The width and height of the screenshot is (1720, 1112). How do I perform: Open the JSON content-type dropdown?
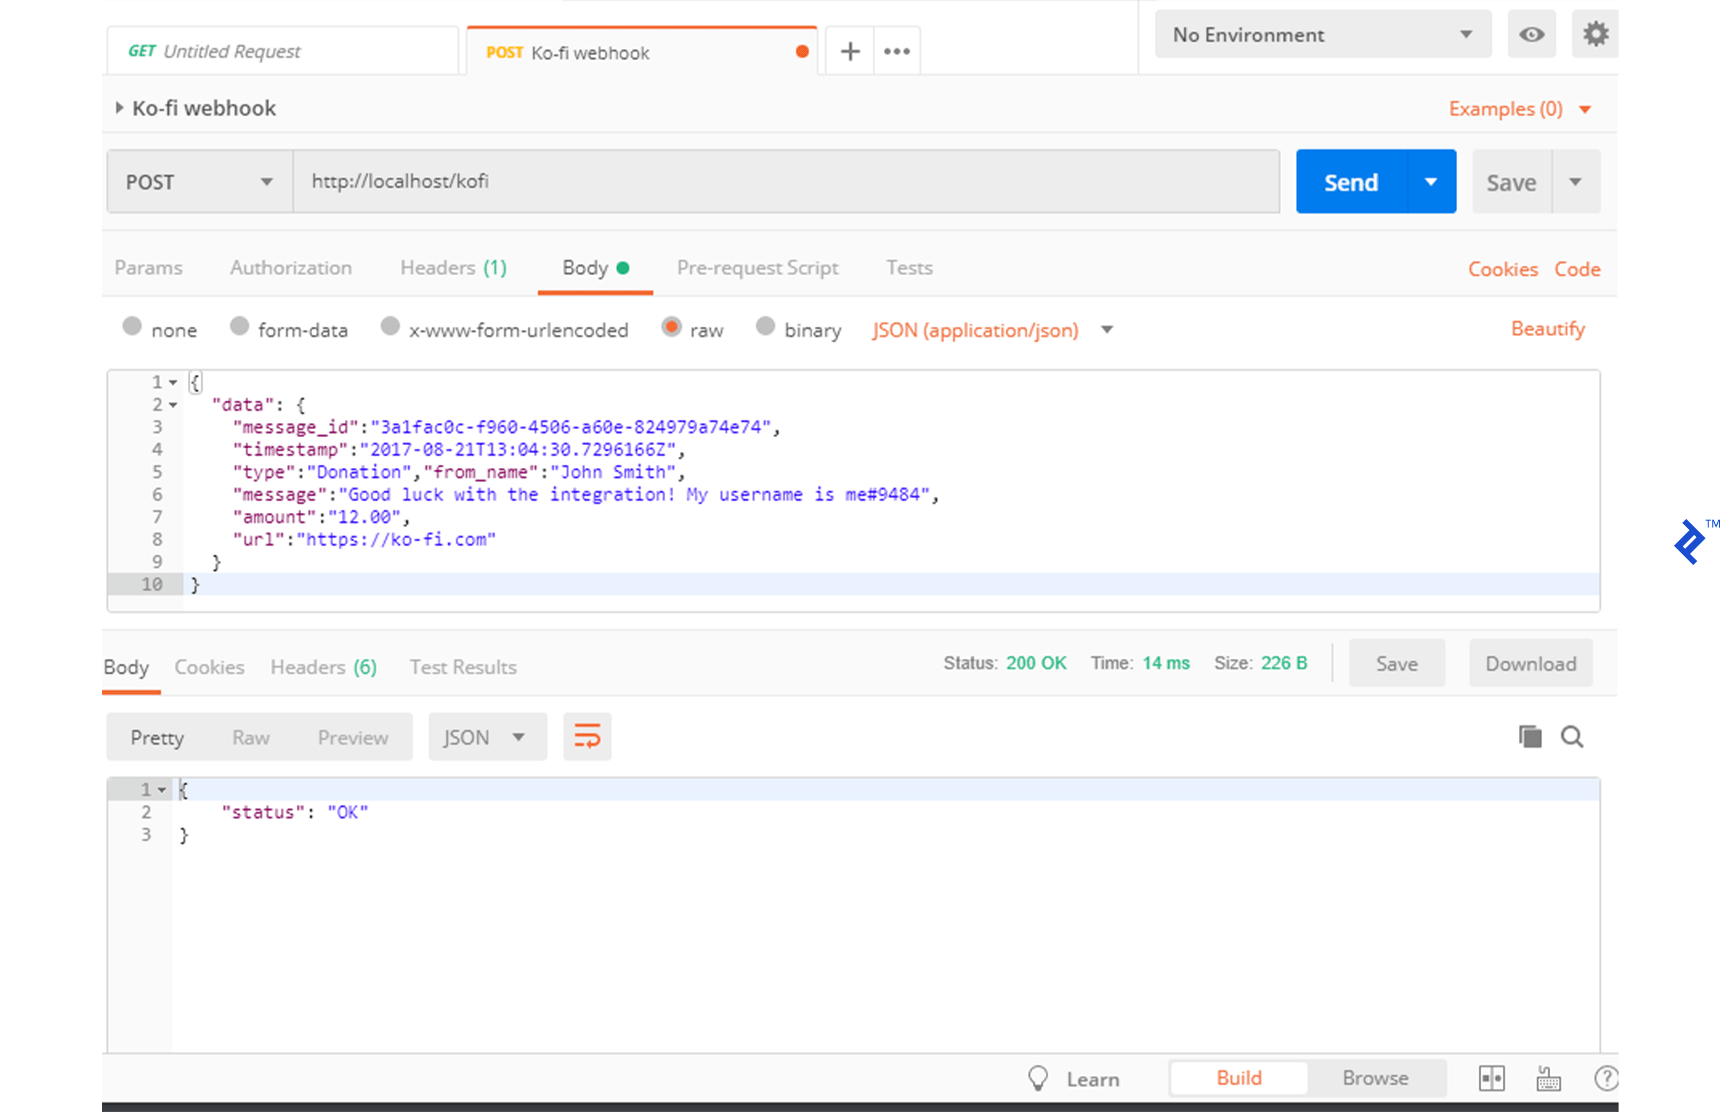(990, 330)
